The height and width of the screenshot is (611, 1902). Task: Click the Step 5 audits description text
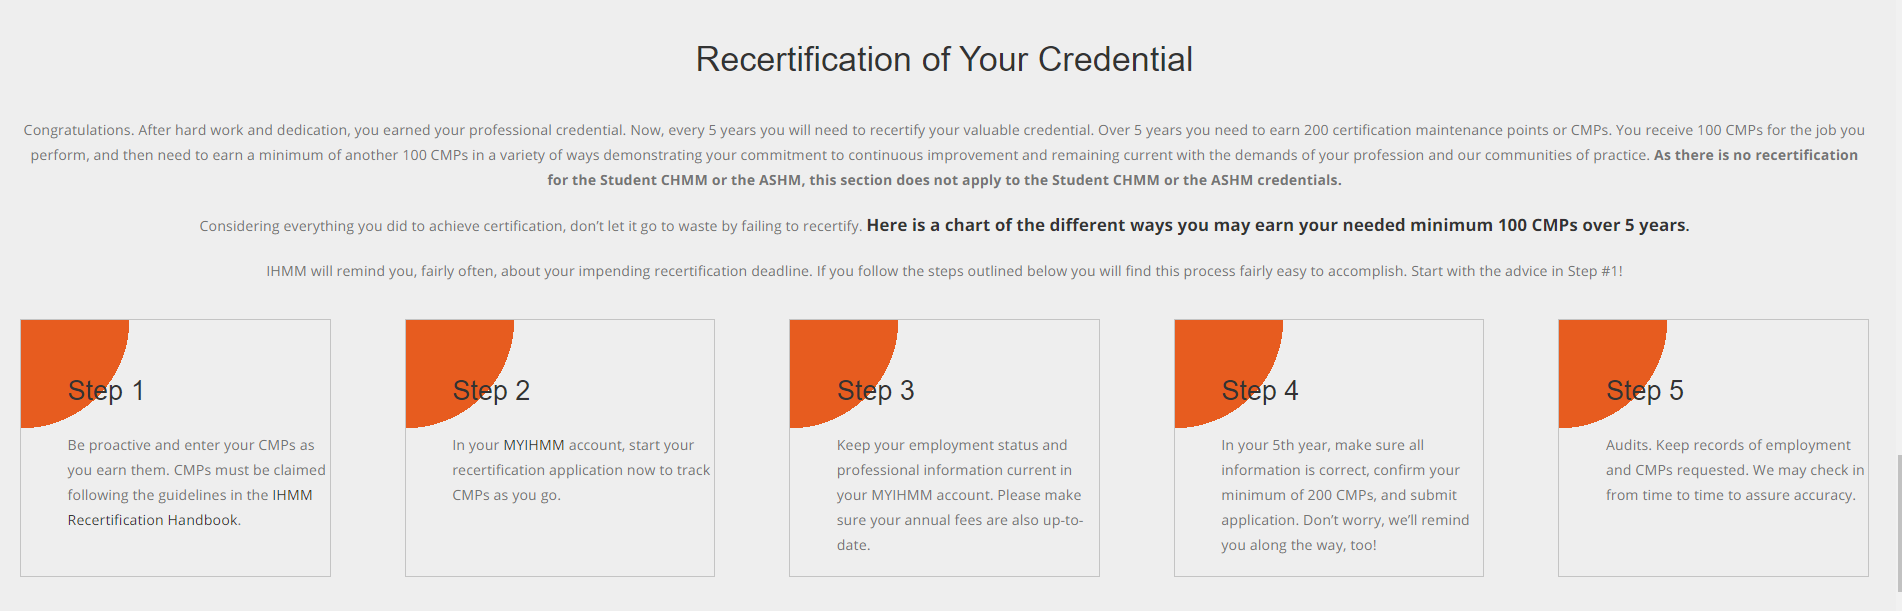coord(1735,470)
